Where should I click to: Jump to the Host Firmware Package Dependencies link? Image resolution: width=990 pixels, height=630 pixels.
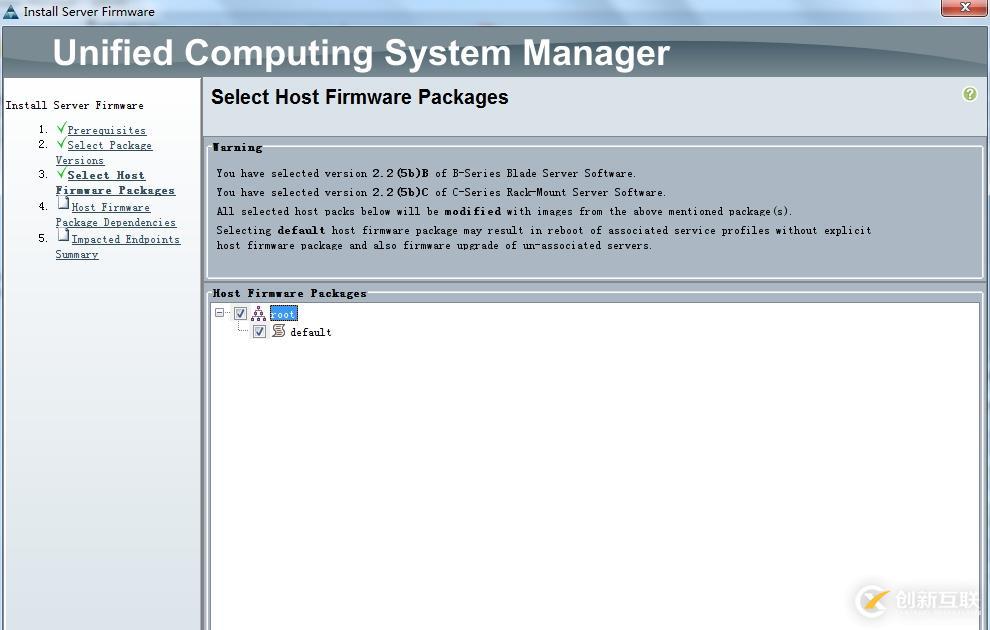[110, 208]
